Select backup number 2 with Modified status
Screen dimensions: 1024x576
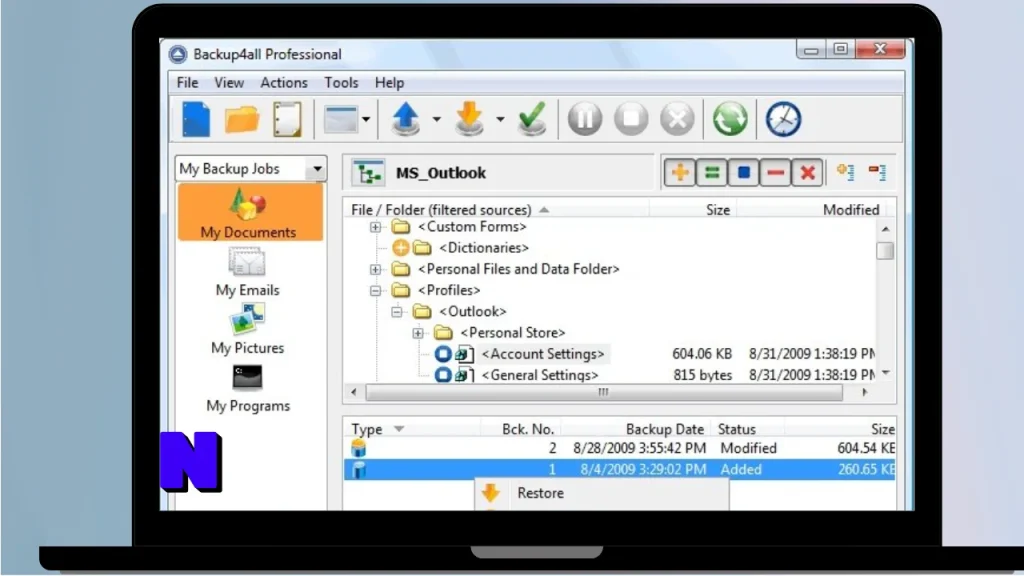pyautogui.click(x=619, y=449)
